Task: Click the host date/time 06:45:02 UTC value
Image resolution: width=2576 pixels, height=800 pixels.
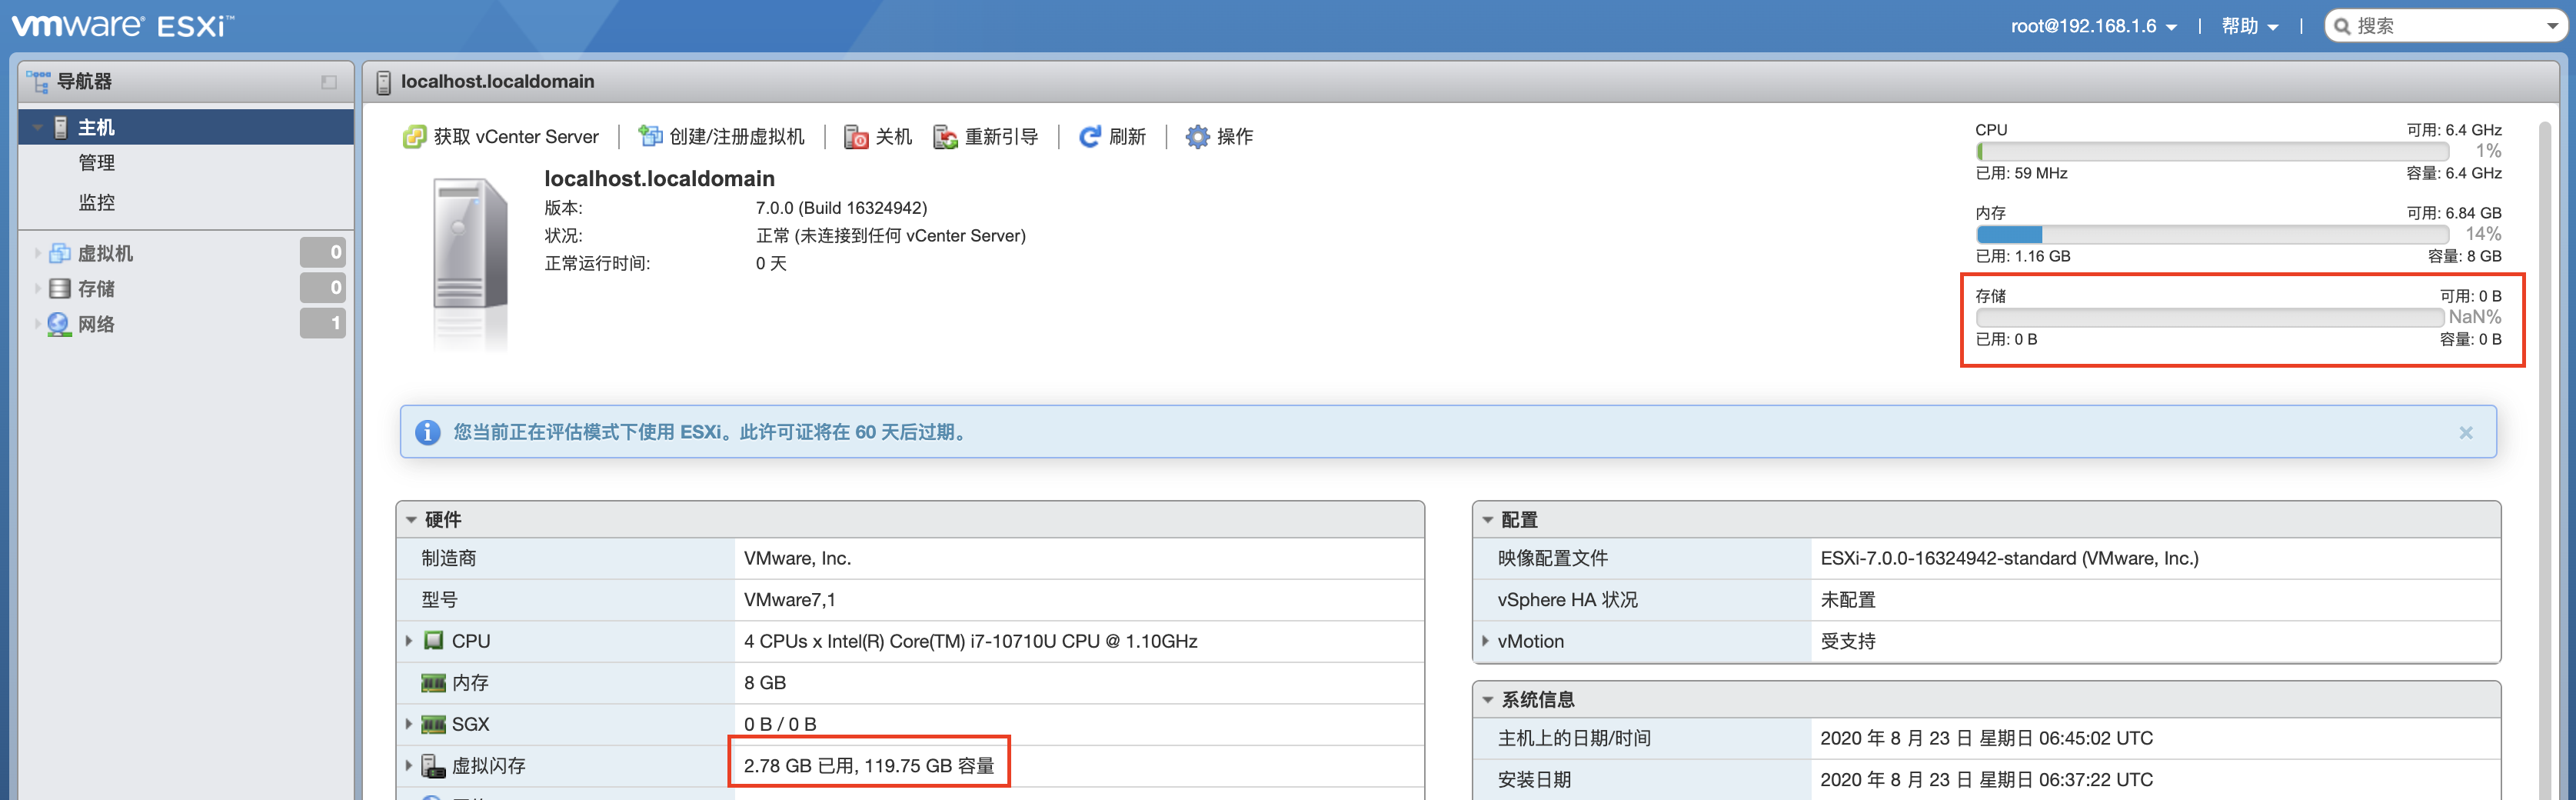Action: (x=1986, y=738)
